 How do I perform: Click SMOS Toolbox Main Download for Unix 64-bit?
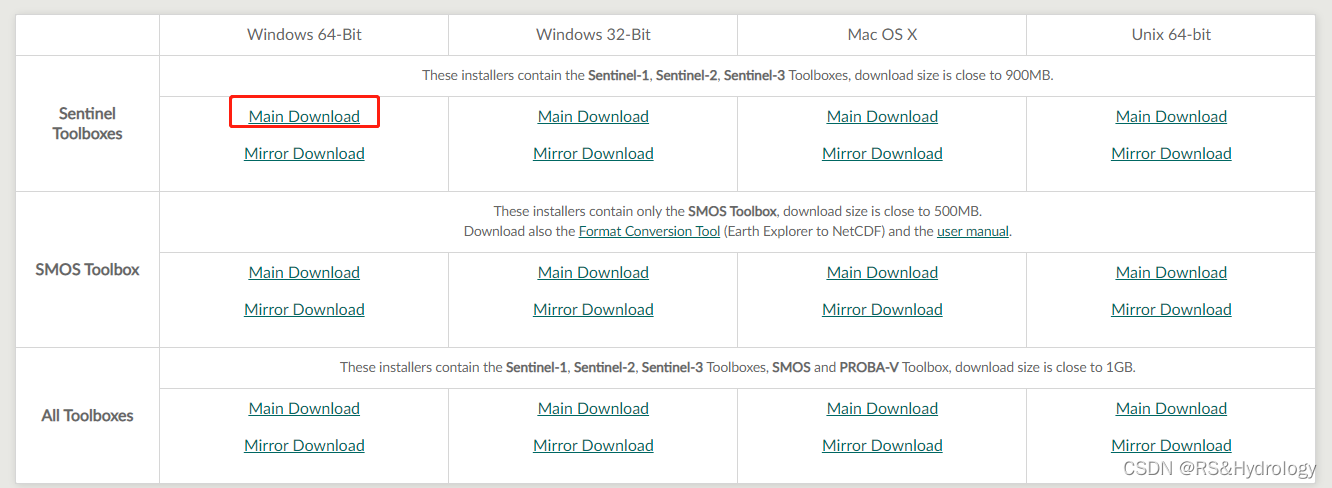coord(1171,272)
